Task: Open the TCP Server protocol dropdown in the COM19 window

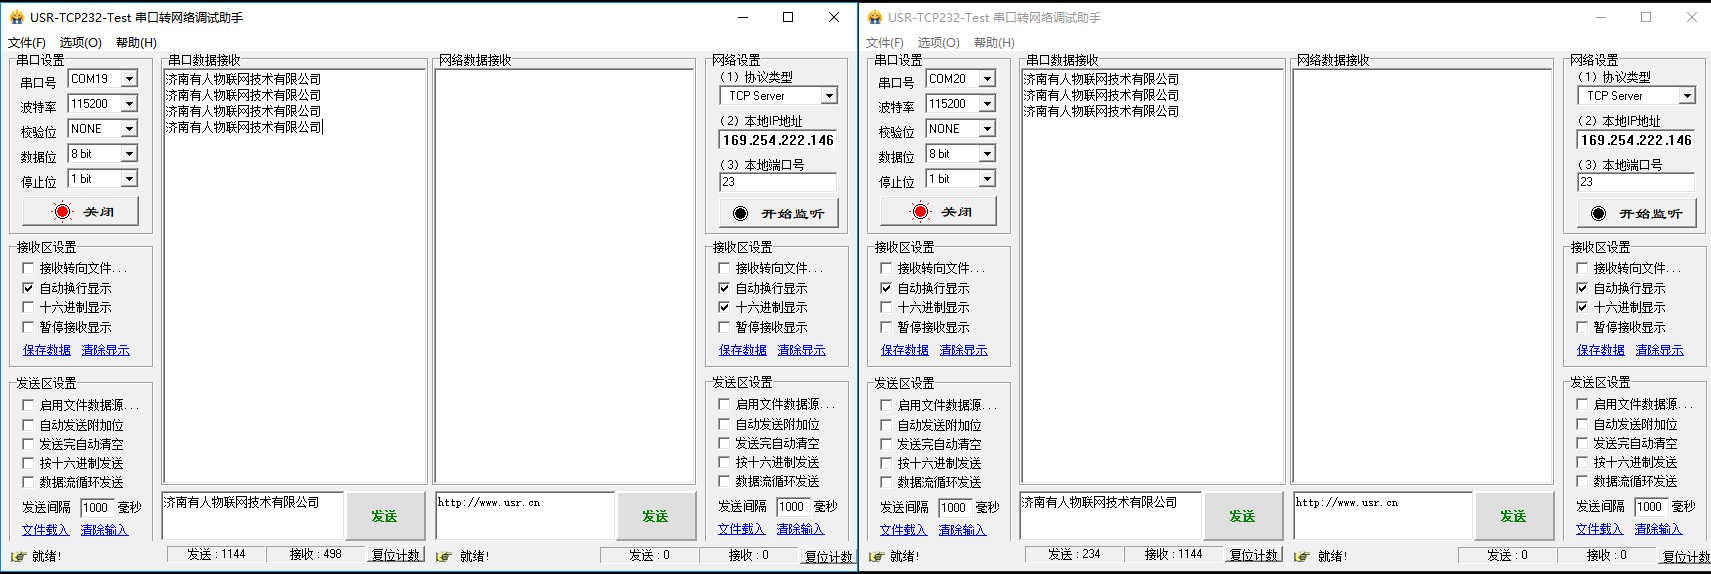Action: tap(829, 96)
